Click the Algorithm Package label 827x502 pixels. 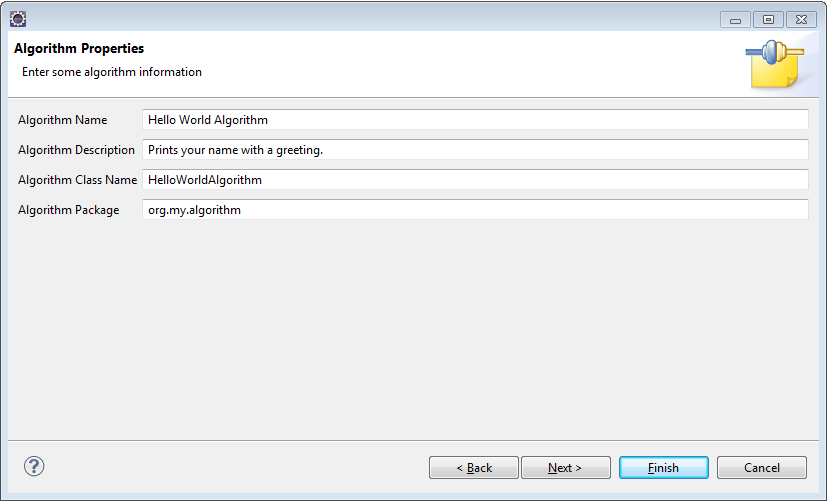click(69, 210)
